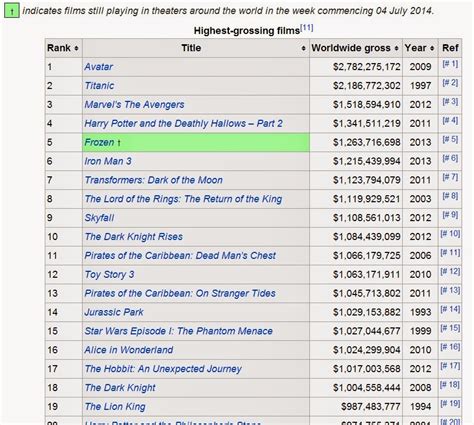Select year 1997 in Titanic row

coord(421,86)
